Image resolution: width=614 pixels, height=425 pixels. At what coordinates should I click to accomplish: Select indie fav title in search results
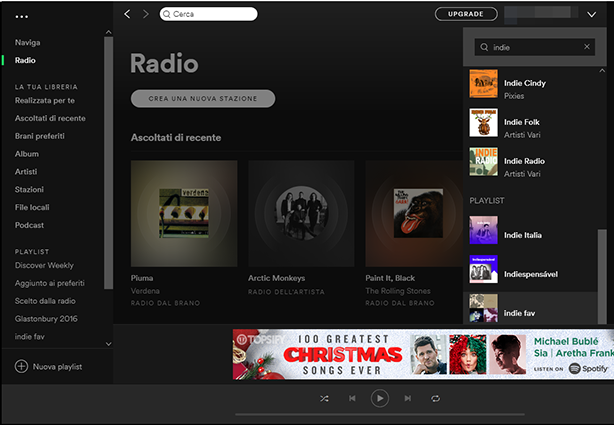[519, 313]
